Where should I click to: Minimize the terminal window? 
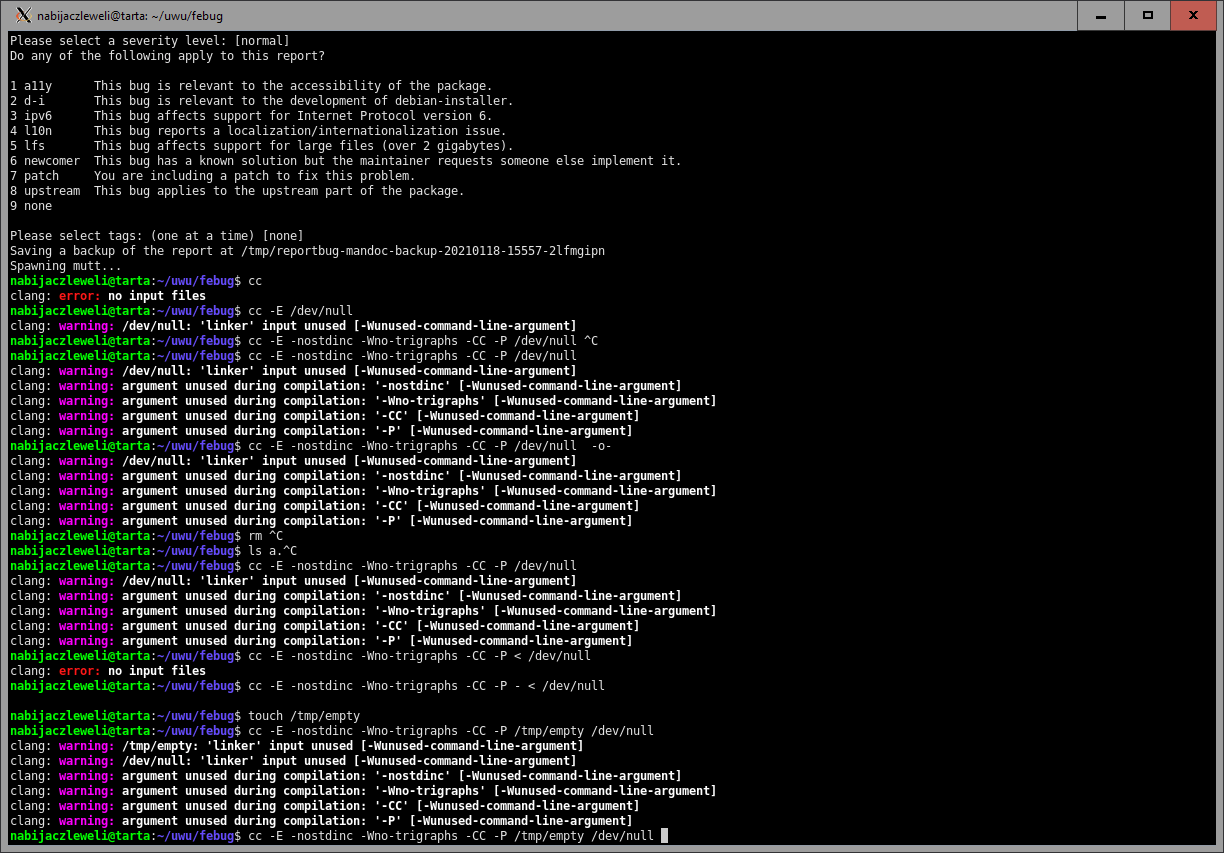pyautogui.click(x=1101, y=15)
